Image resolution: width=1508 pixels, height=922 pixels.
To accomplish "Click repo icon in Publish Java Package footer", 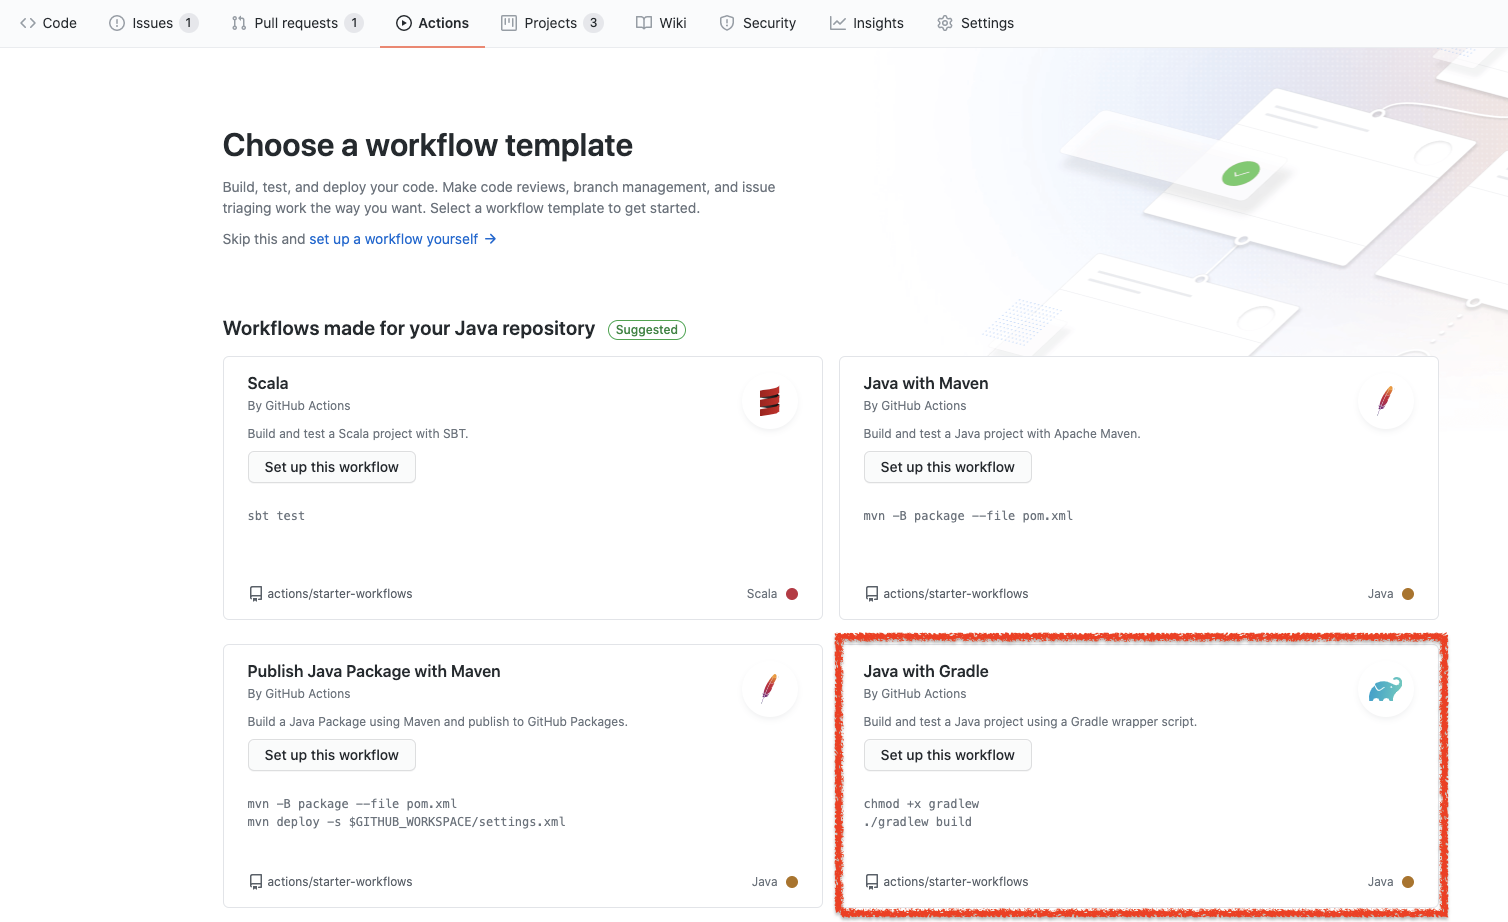I will pos(256,882).
